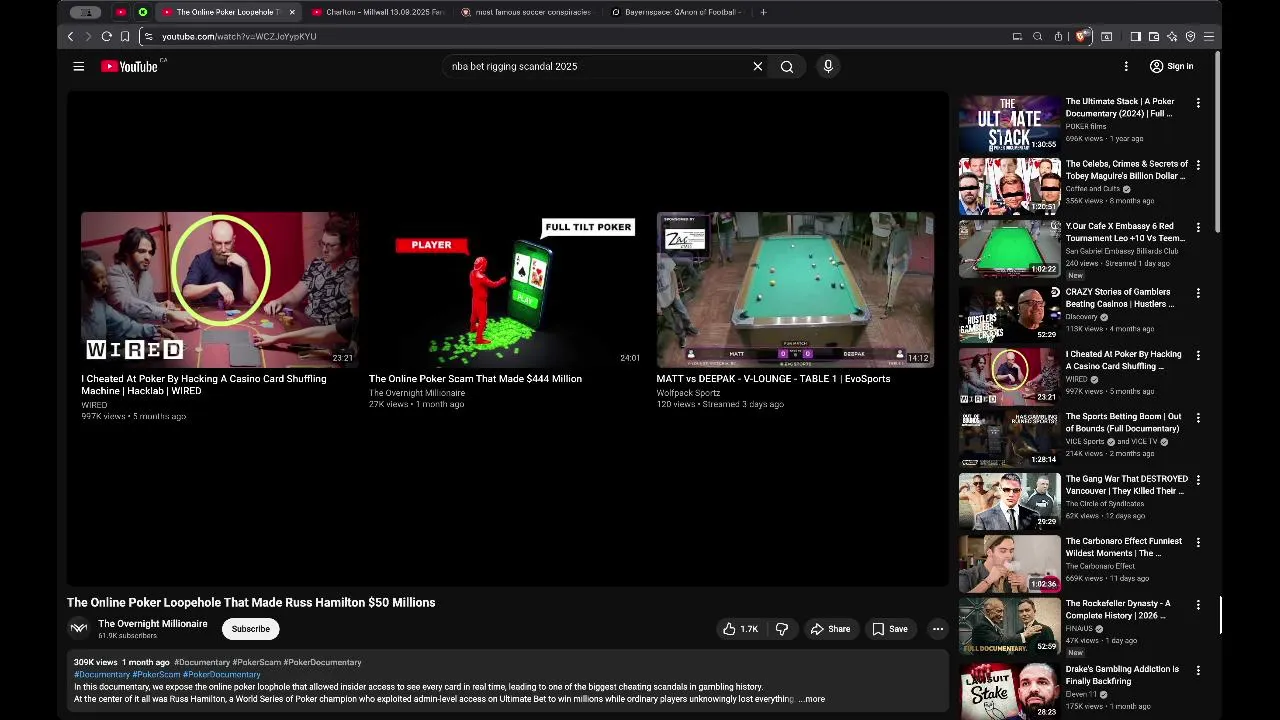The image size is (1280, 720).
Task: Open The Sports Betting Boom video title
Action: (1123, 422)
